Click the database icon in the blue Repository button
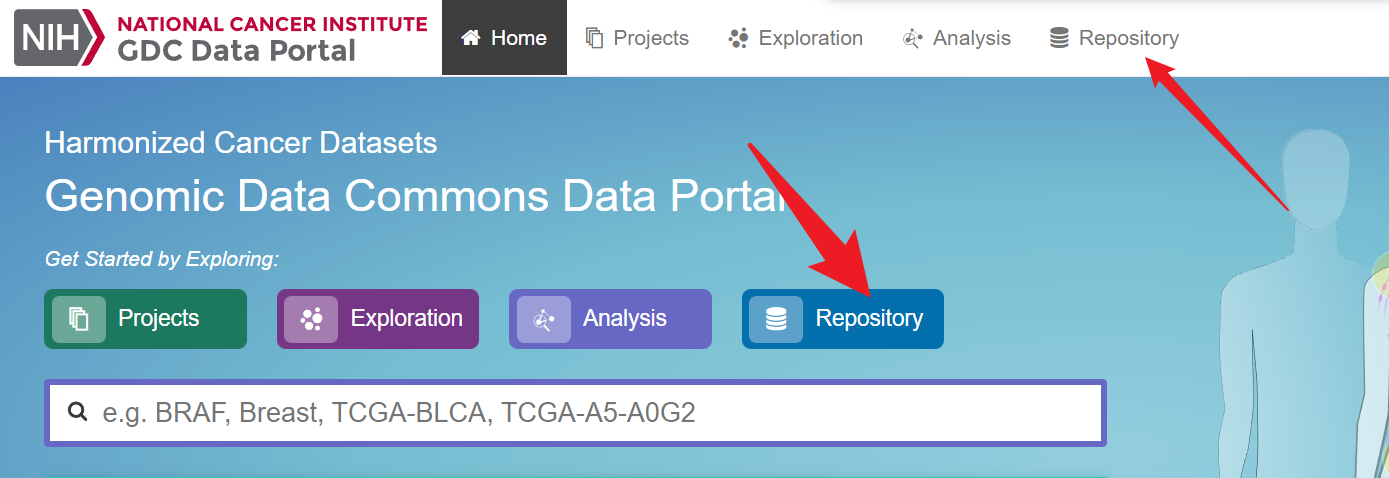This screenshot has width=1389, height=478. [x=776, y=319]
